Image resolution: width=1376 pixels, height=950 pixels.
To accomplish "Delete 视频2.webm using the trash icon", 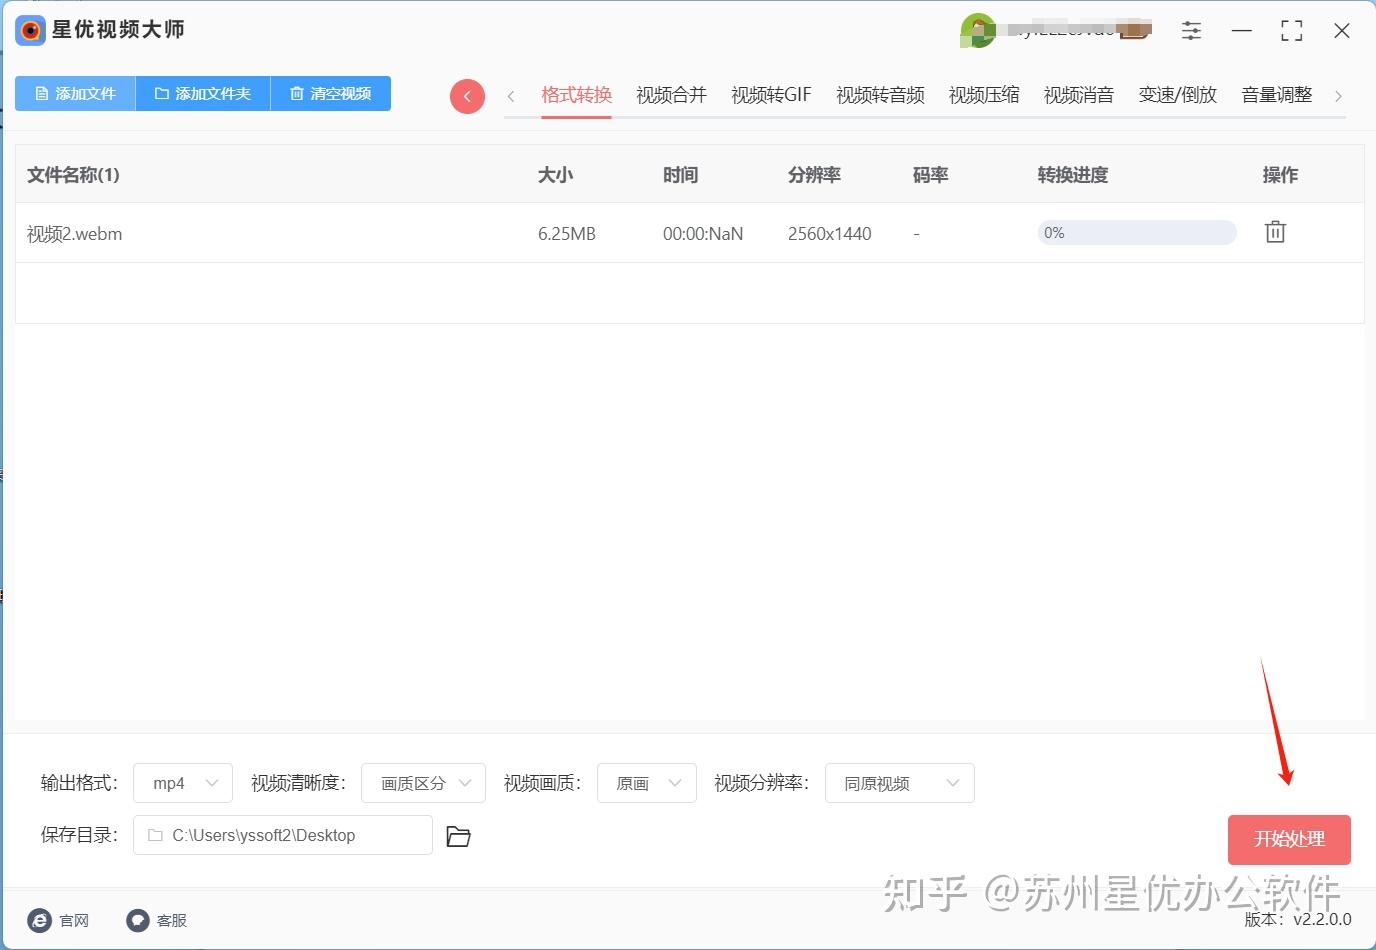I will (1274, 231).
